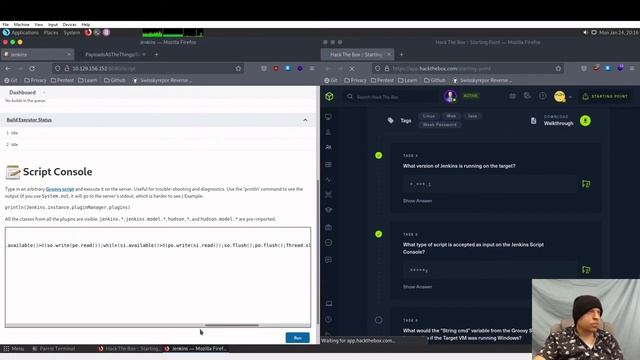Go back in the Jenkins Firefox window
The width and height of the screenshot is (640, 360).
(x=8, y=69)
